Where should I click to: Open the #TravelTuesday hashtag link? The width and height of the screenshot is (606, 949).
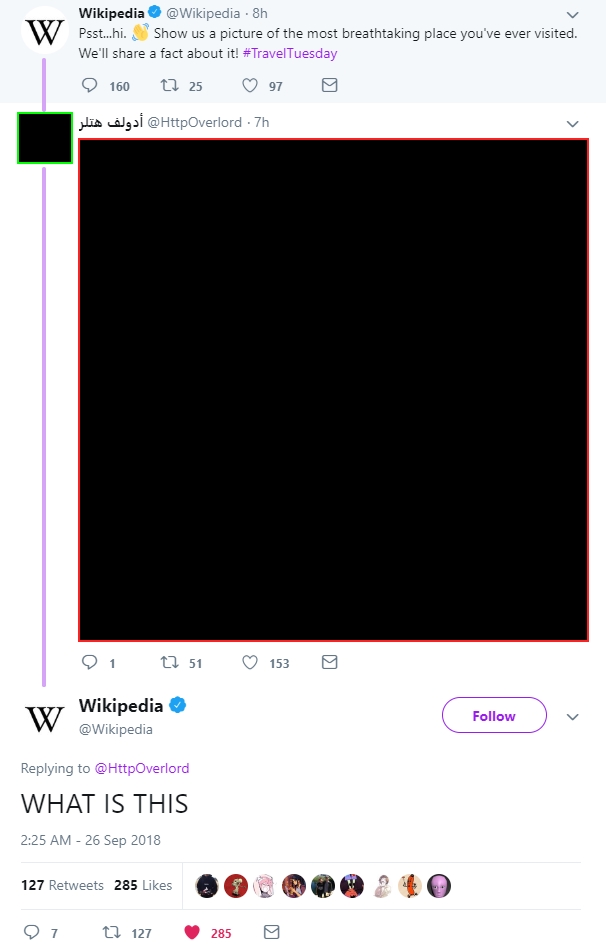tap(290, 53)
